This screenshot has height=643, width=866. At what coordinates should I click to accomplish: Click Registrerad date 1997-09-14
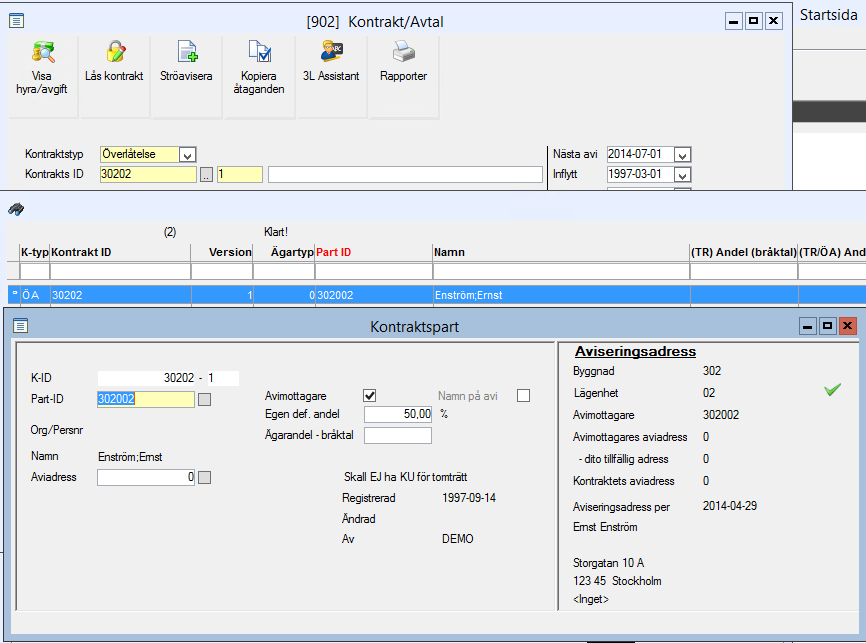pyautogui.click(x=469, y=498)
